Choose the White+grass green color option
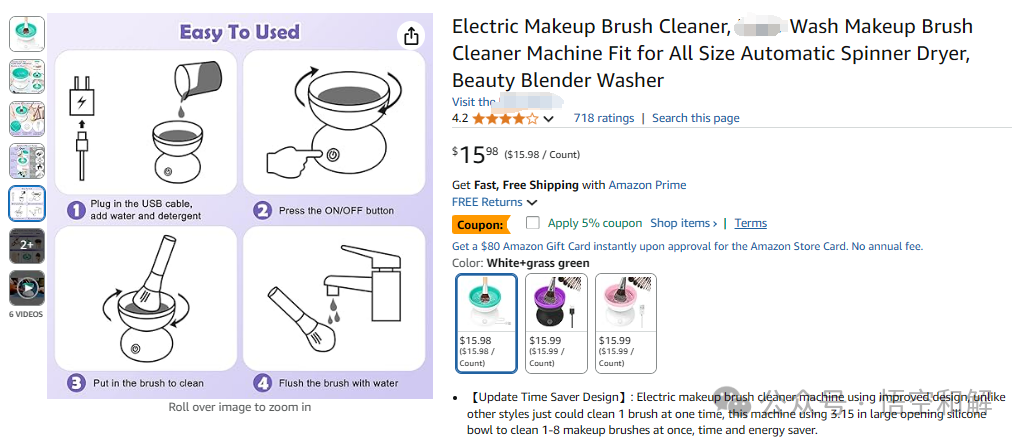The height and width of the screenshot is (444, 1025). click(486, 323)
